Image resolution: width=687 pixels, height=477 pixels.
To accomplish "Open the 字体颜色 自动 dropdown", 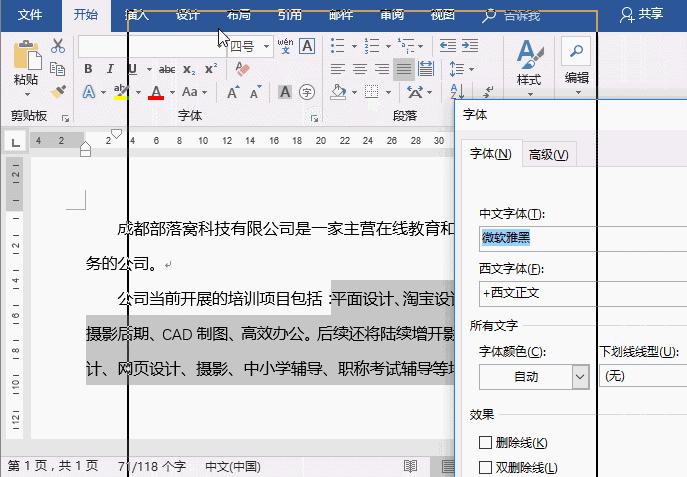I will click(580, 377).
